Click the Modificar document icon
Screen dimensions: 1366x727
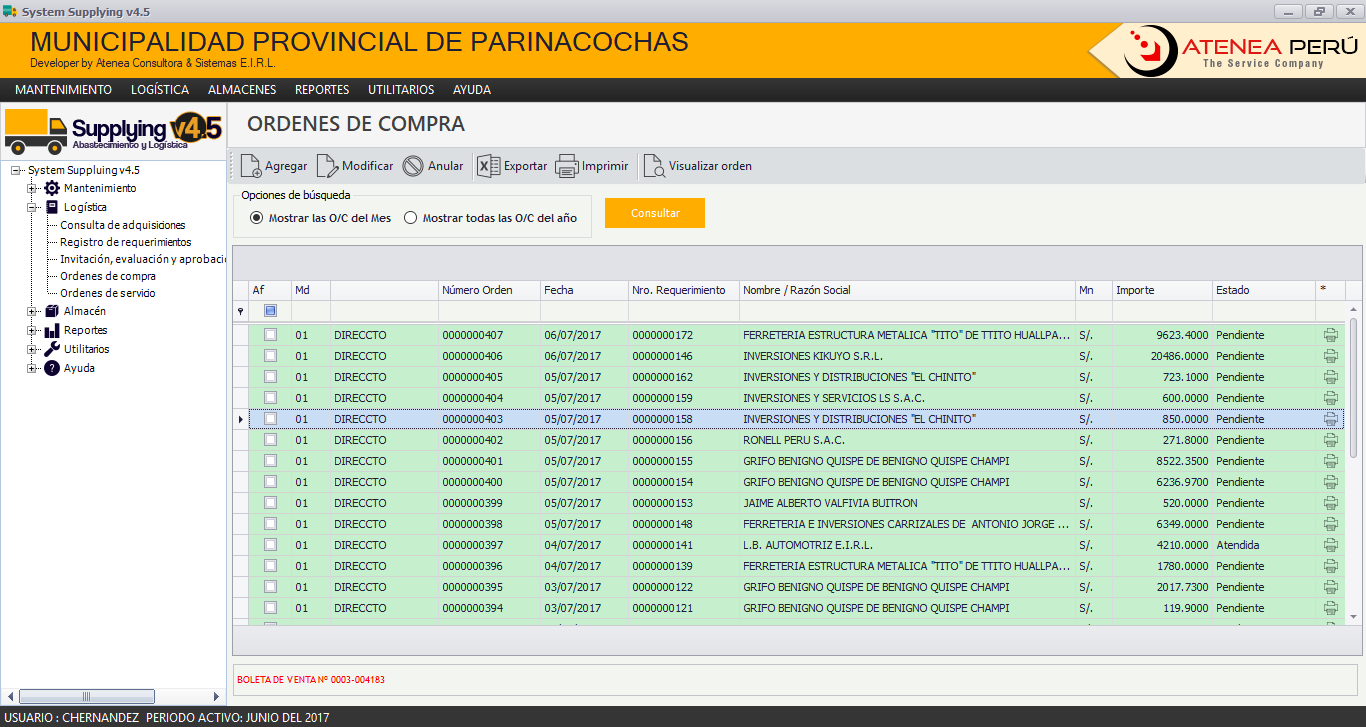tap(327, 166)
